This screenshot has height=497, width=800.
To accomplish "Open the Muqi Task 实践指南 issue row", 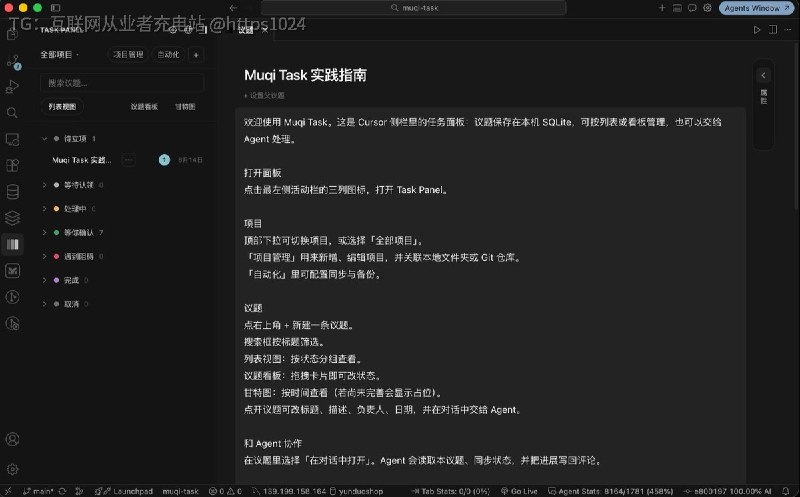I will 122,160.
